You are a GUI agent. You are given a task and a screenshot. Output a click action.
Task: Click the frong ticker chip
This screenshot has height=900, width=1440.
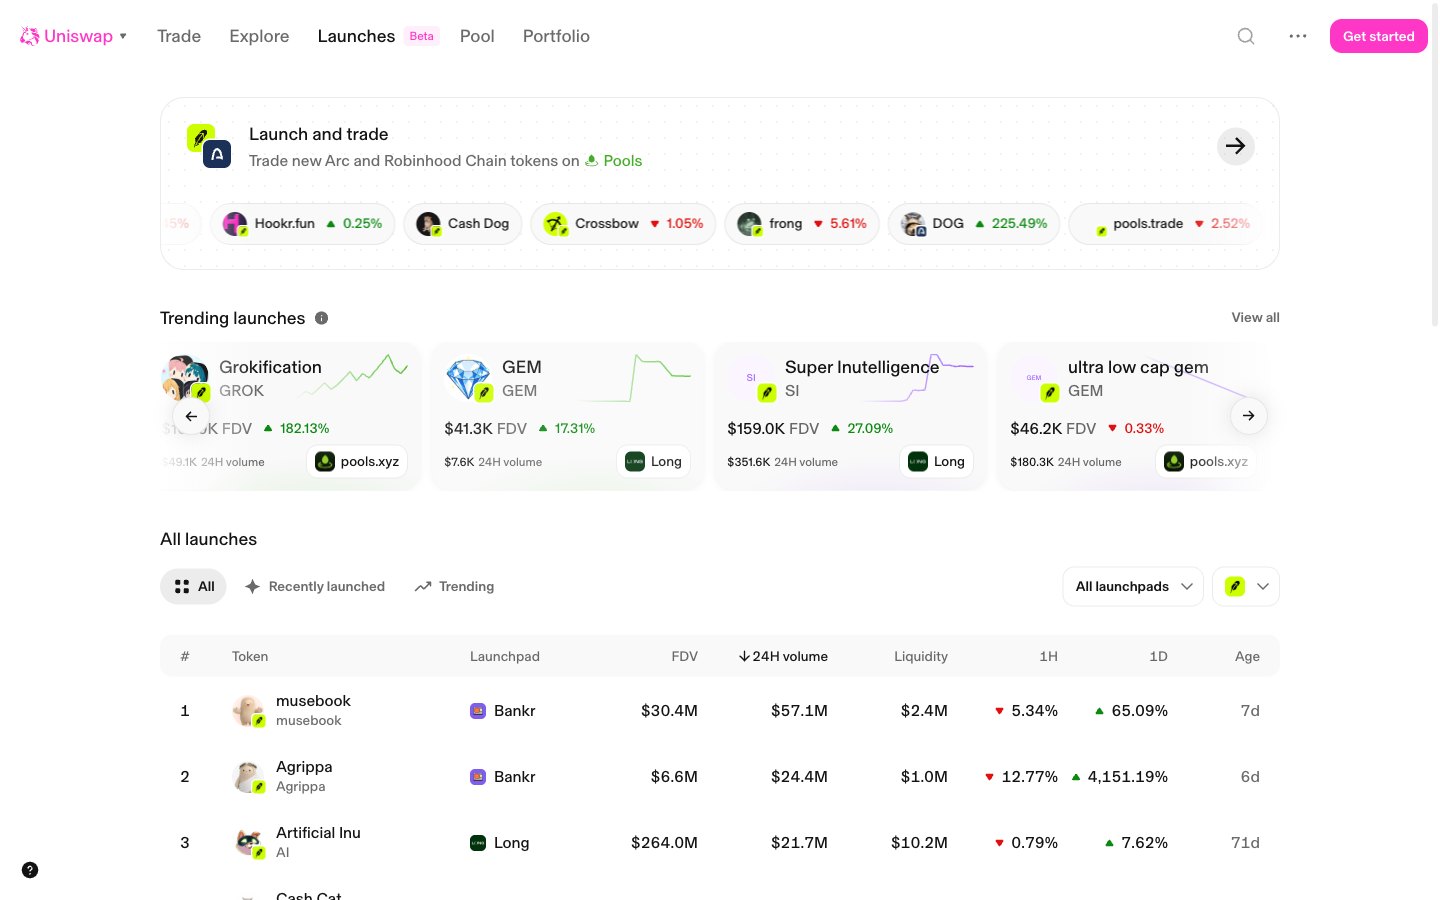tap(802, 224)
